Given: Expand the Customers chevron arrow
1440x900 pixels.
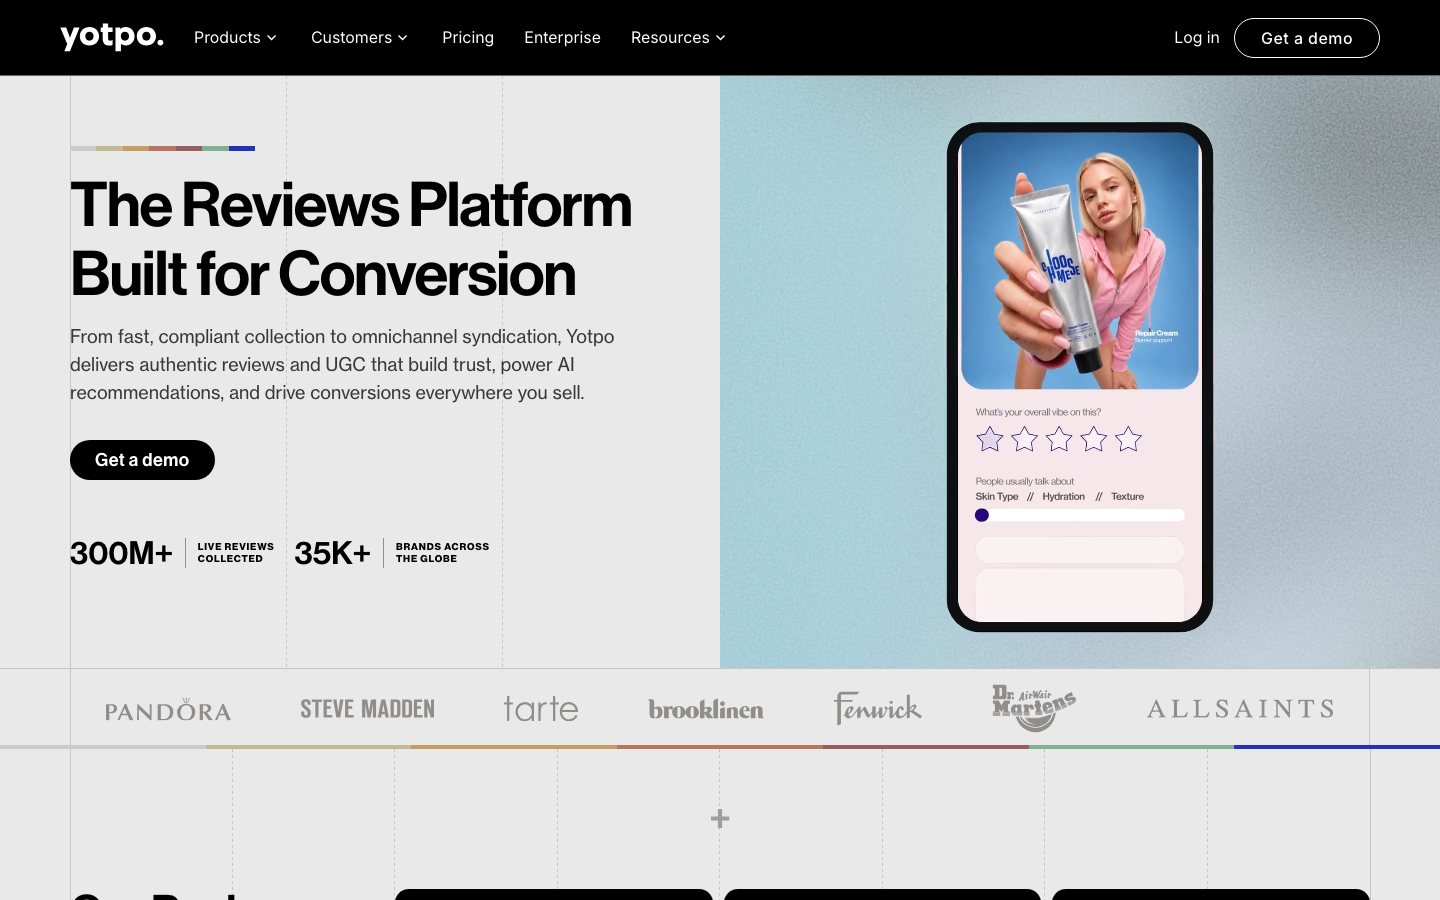Looking at the screenshot, I should tap(403, 38).
